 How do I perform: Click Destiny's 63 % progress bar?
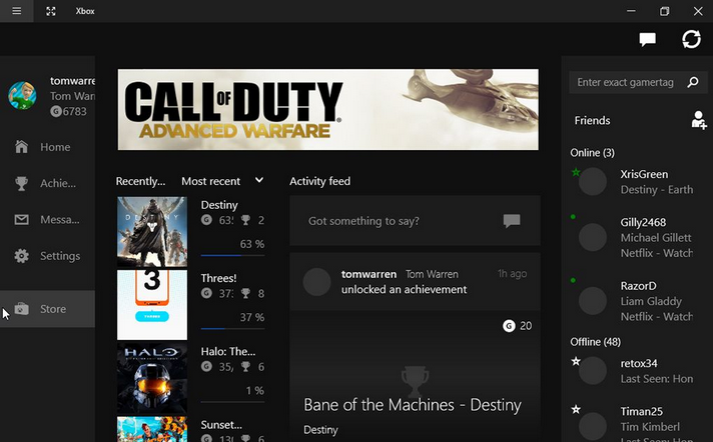coord(232,256)
